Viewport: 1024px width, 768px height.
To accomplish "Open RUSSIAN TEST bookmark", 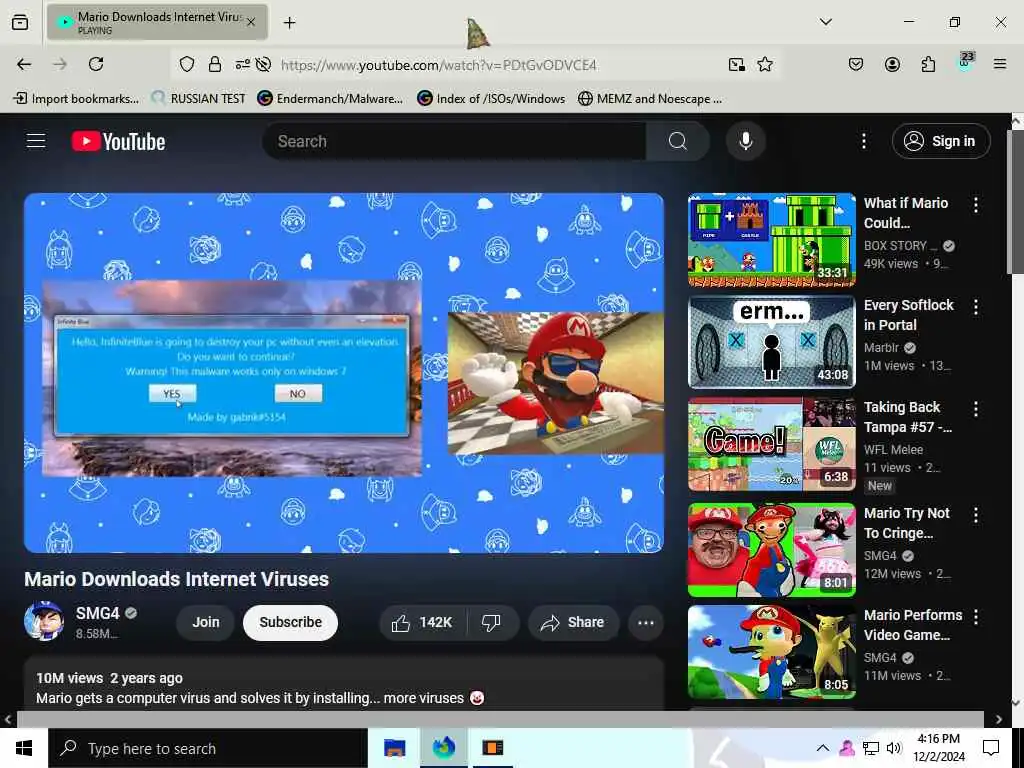I will (199, 99).
